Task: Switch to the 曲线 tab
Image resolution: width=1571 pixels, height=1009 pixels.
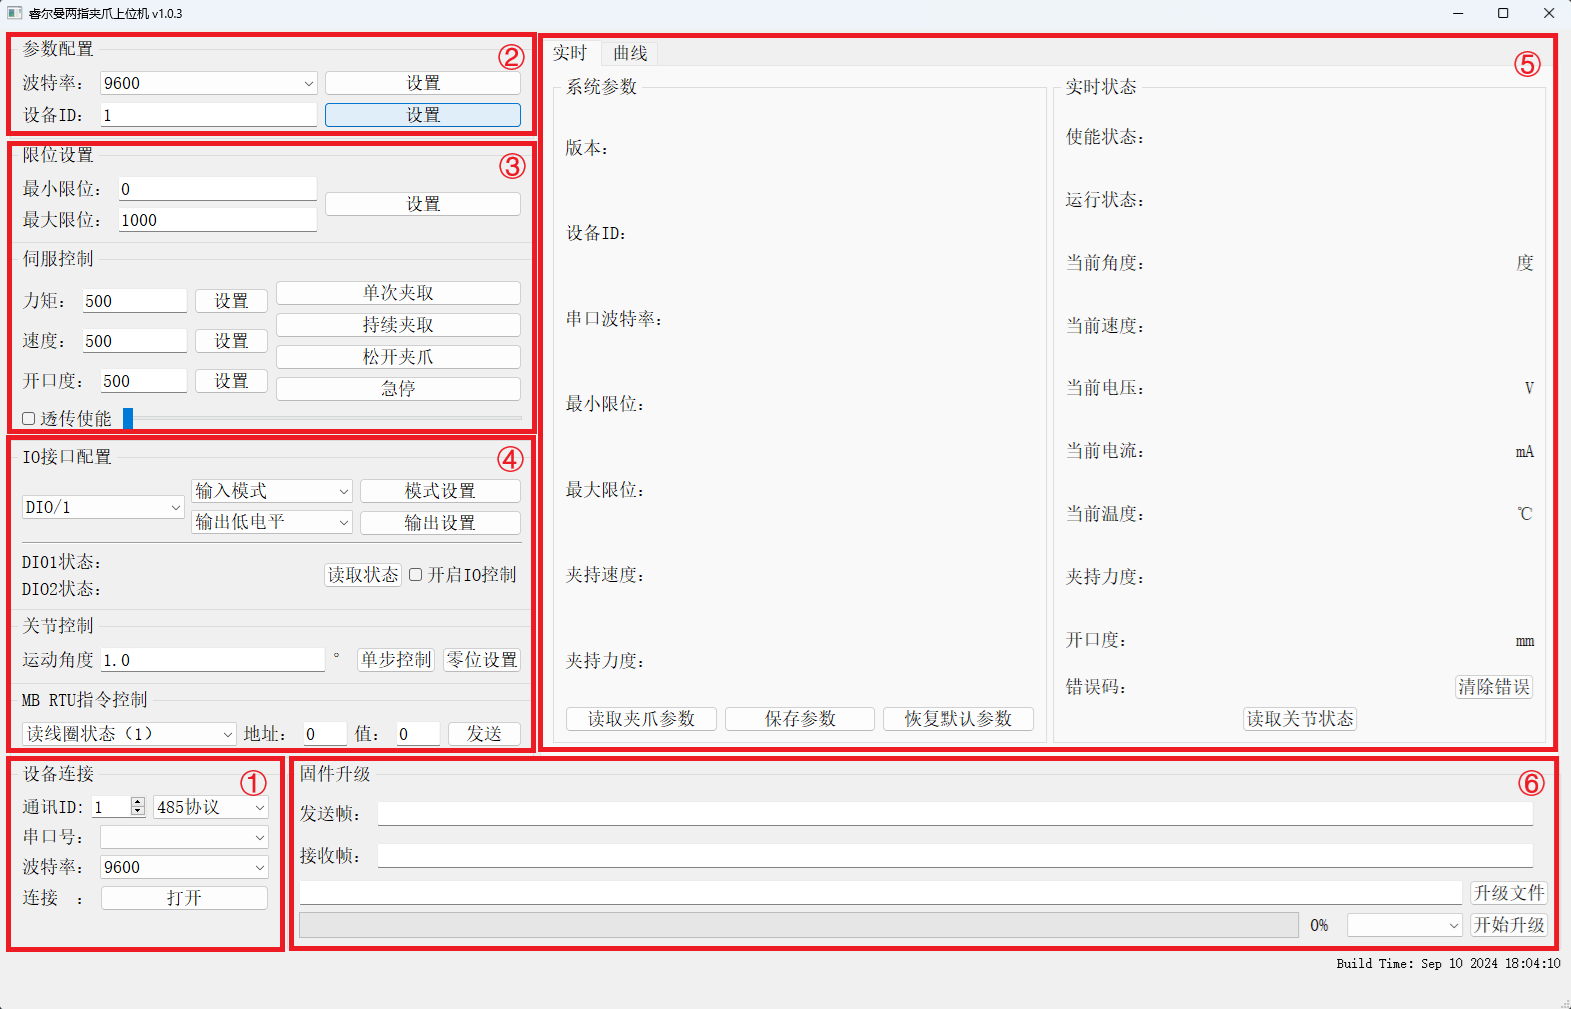Action: coord(630,54)
